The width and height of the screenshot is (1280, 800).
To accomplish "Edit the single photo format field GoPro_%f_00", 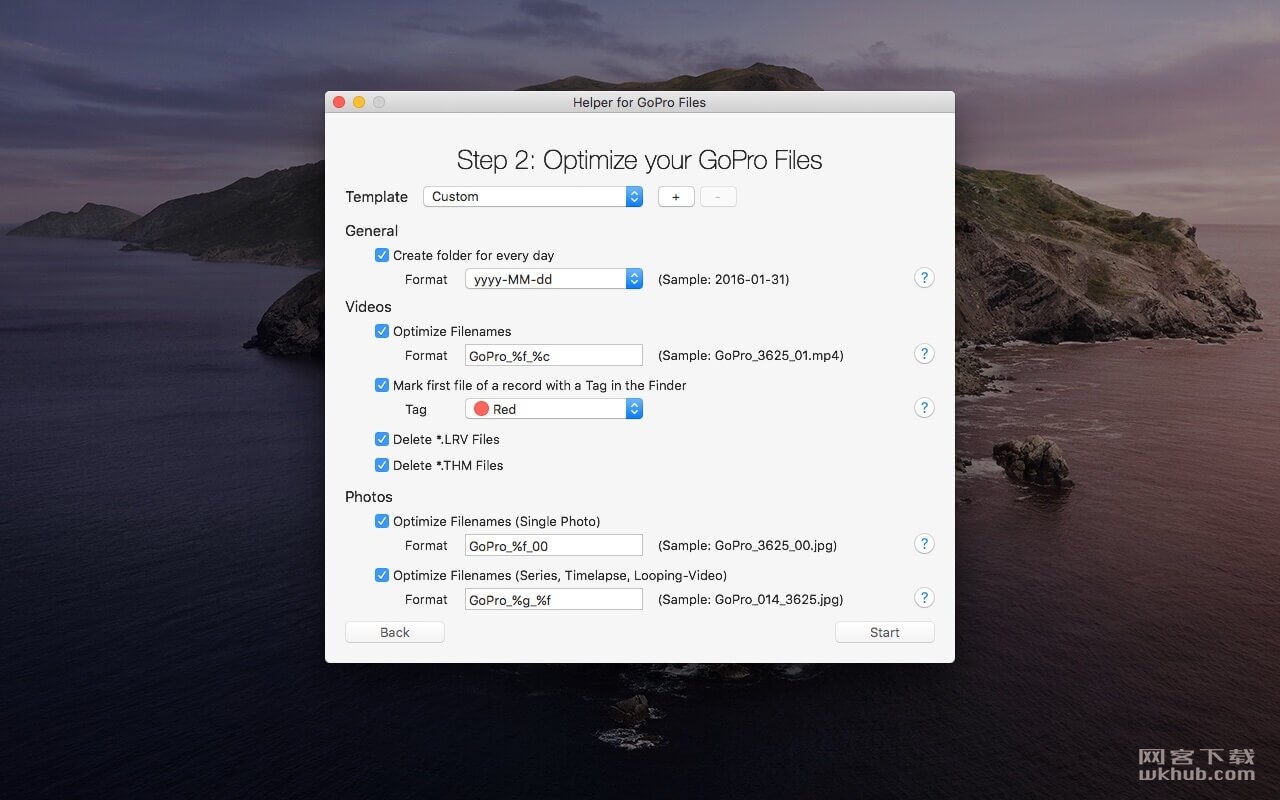I will pyautogui.click(x=554, y=545).
